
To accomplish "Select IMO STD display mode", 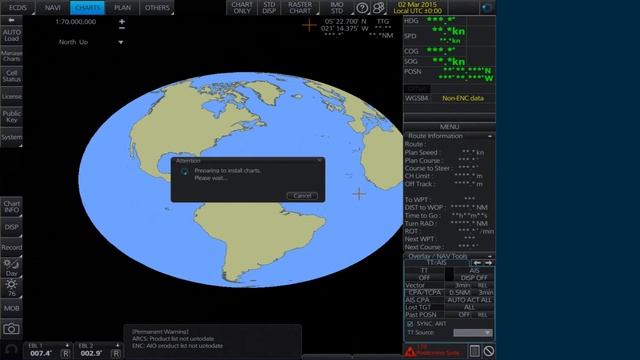I will pyautogui.click(x=336, y=8).
